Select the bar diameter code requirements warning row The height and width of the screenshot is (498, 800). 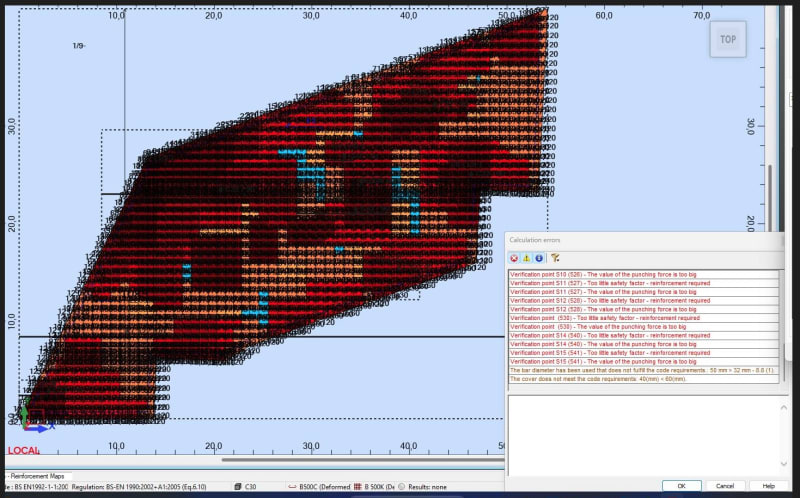click(x=644, y=370)
